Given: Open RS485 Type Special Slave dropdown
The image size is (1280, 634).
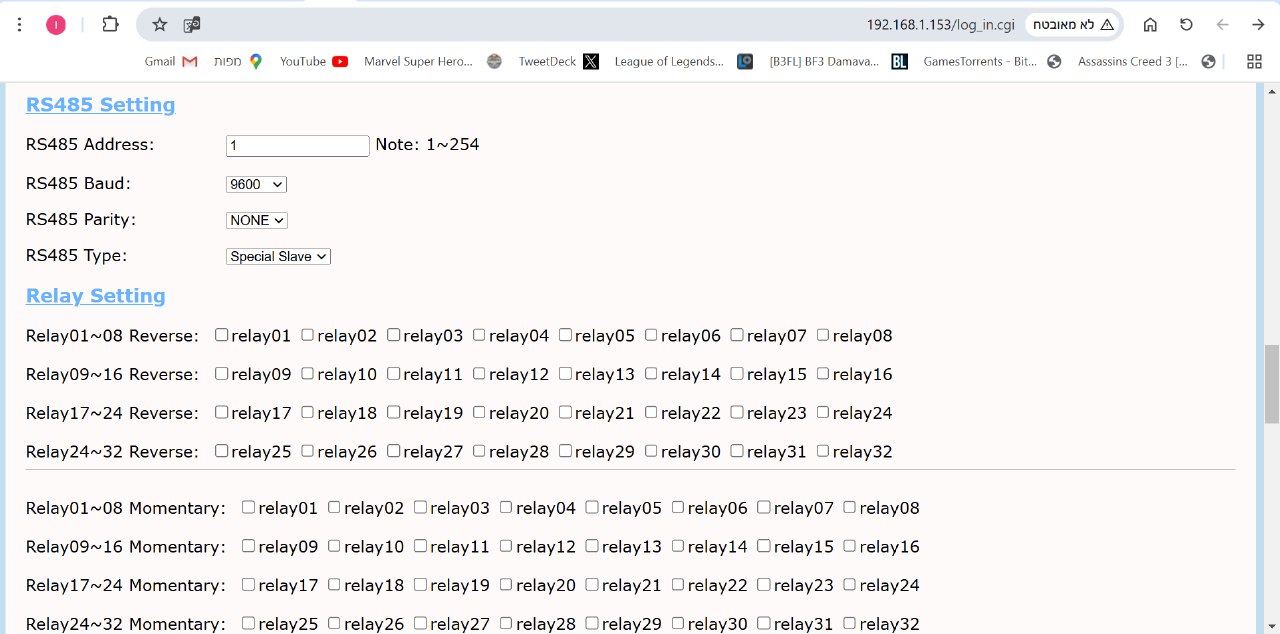Looking at the screenshot, I should [x=278, y=256].
